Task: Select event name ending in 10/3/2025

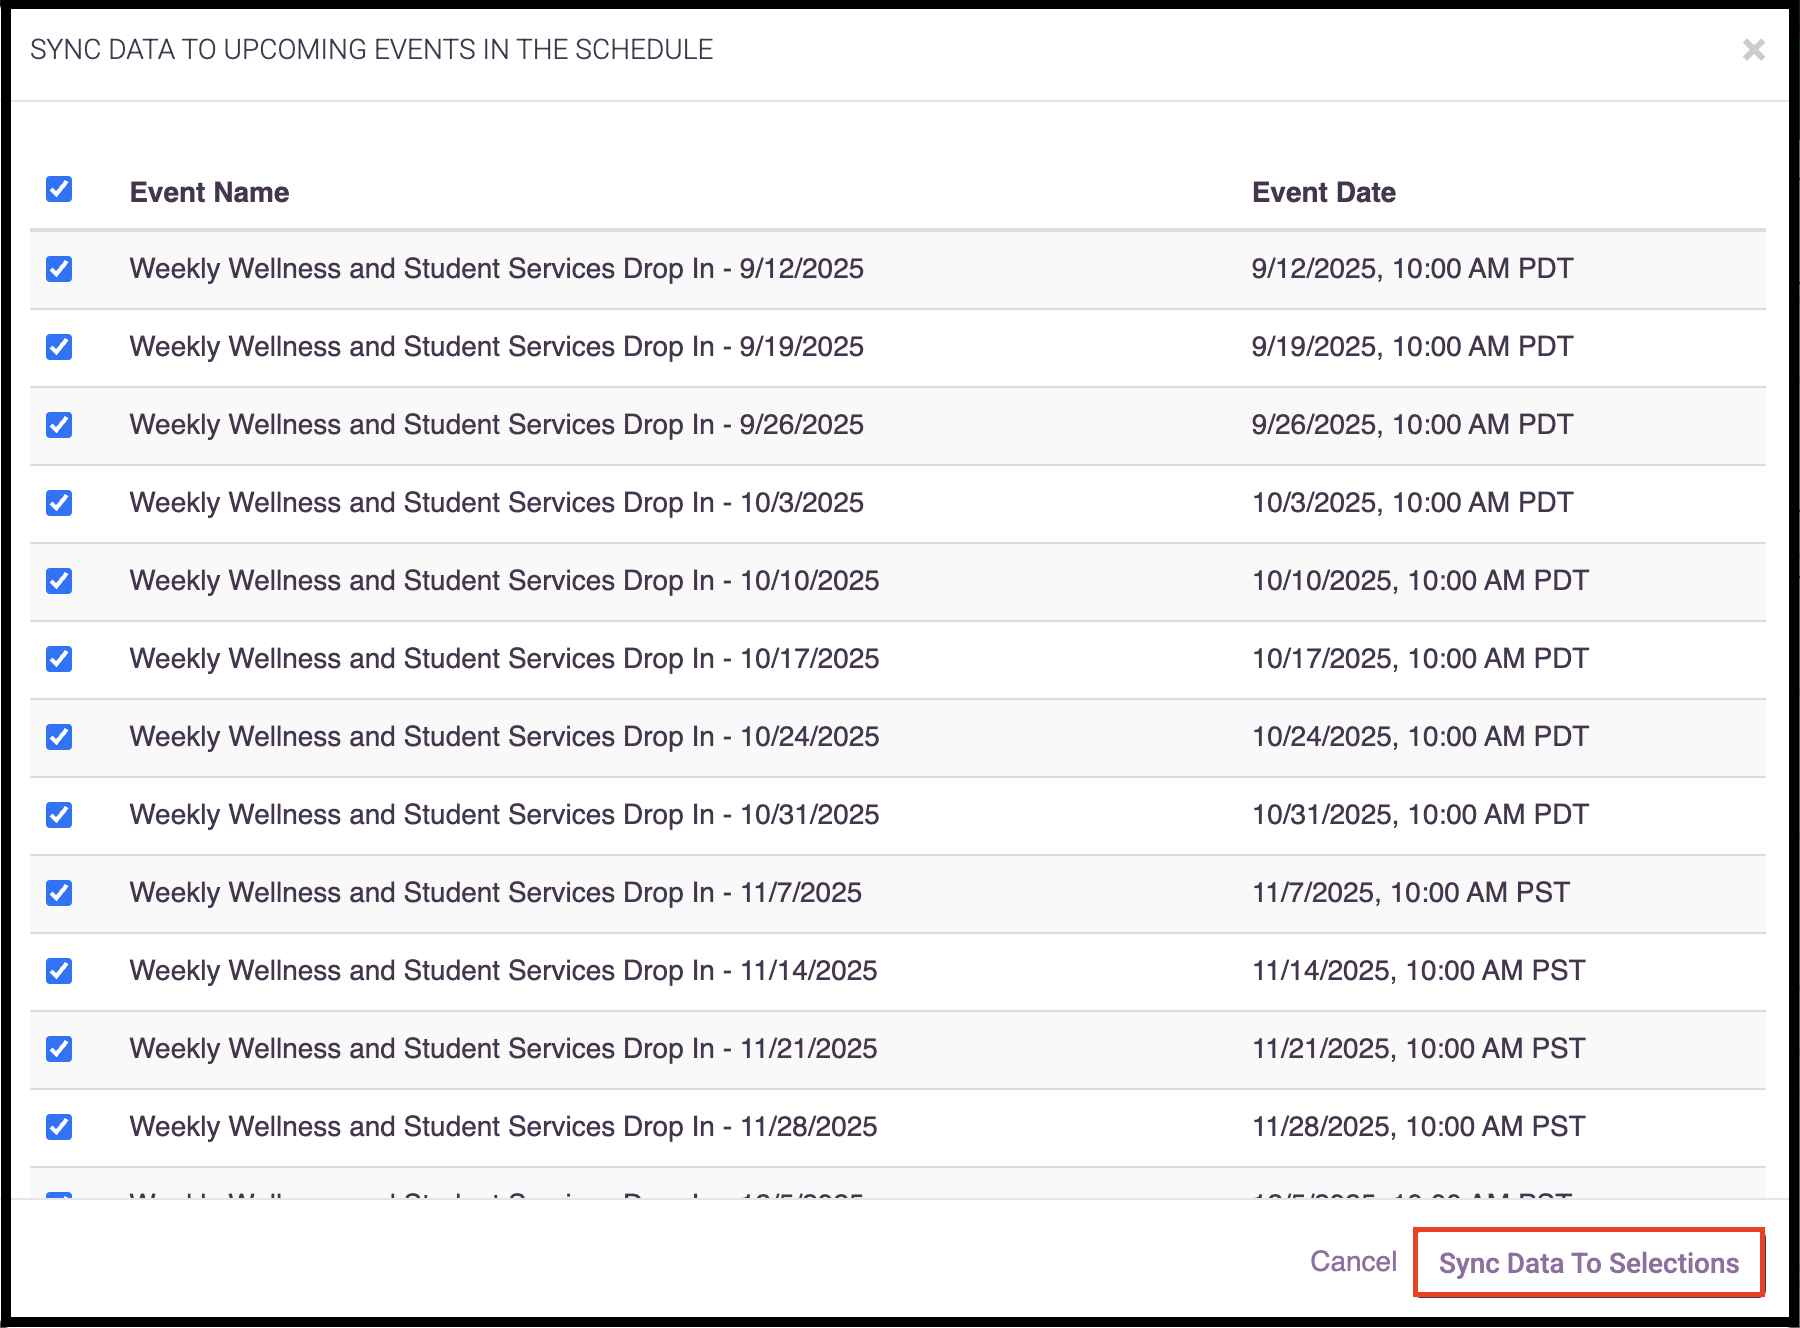Action: click(497, 503)
